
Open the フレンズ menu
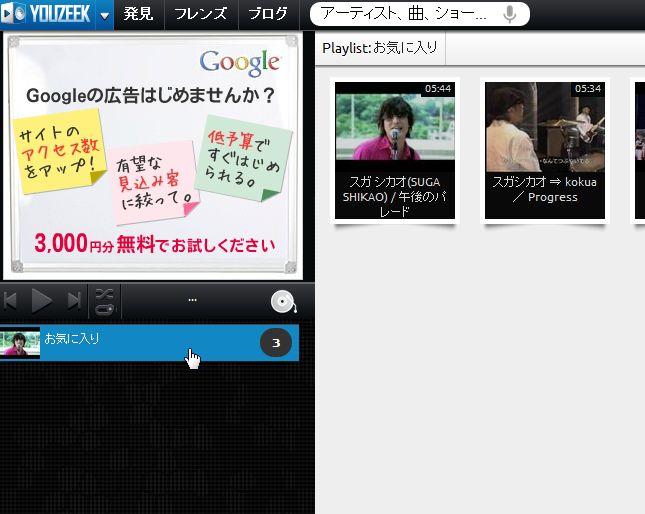pos(201,14)
